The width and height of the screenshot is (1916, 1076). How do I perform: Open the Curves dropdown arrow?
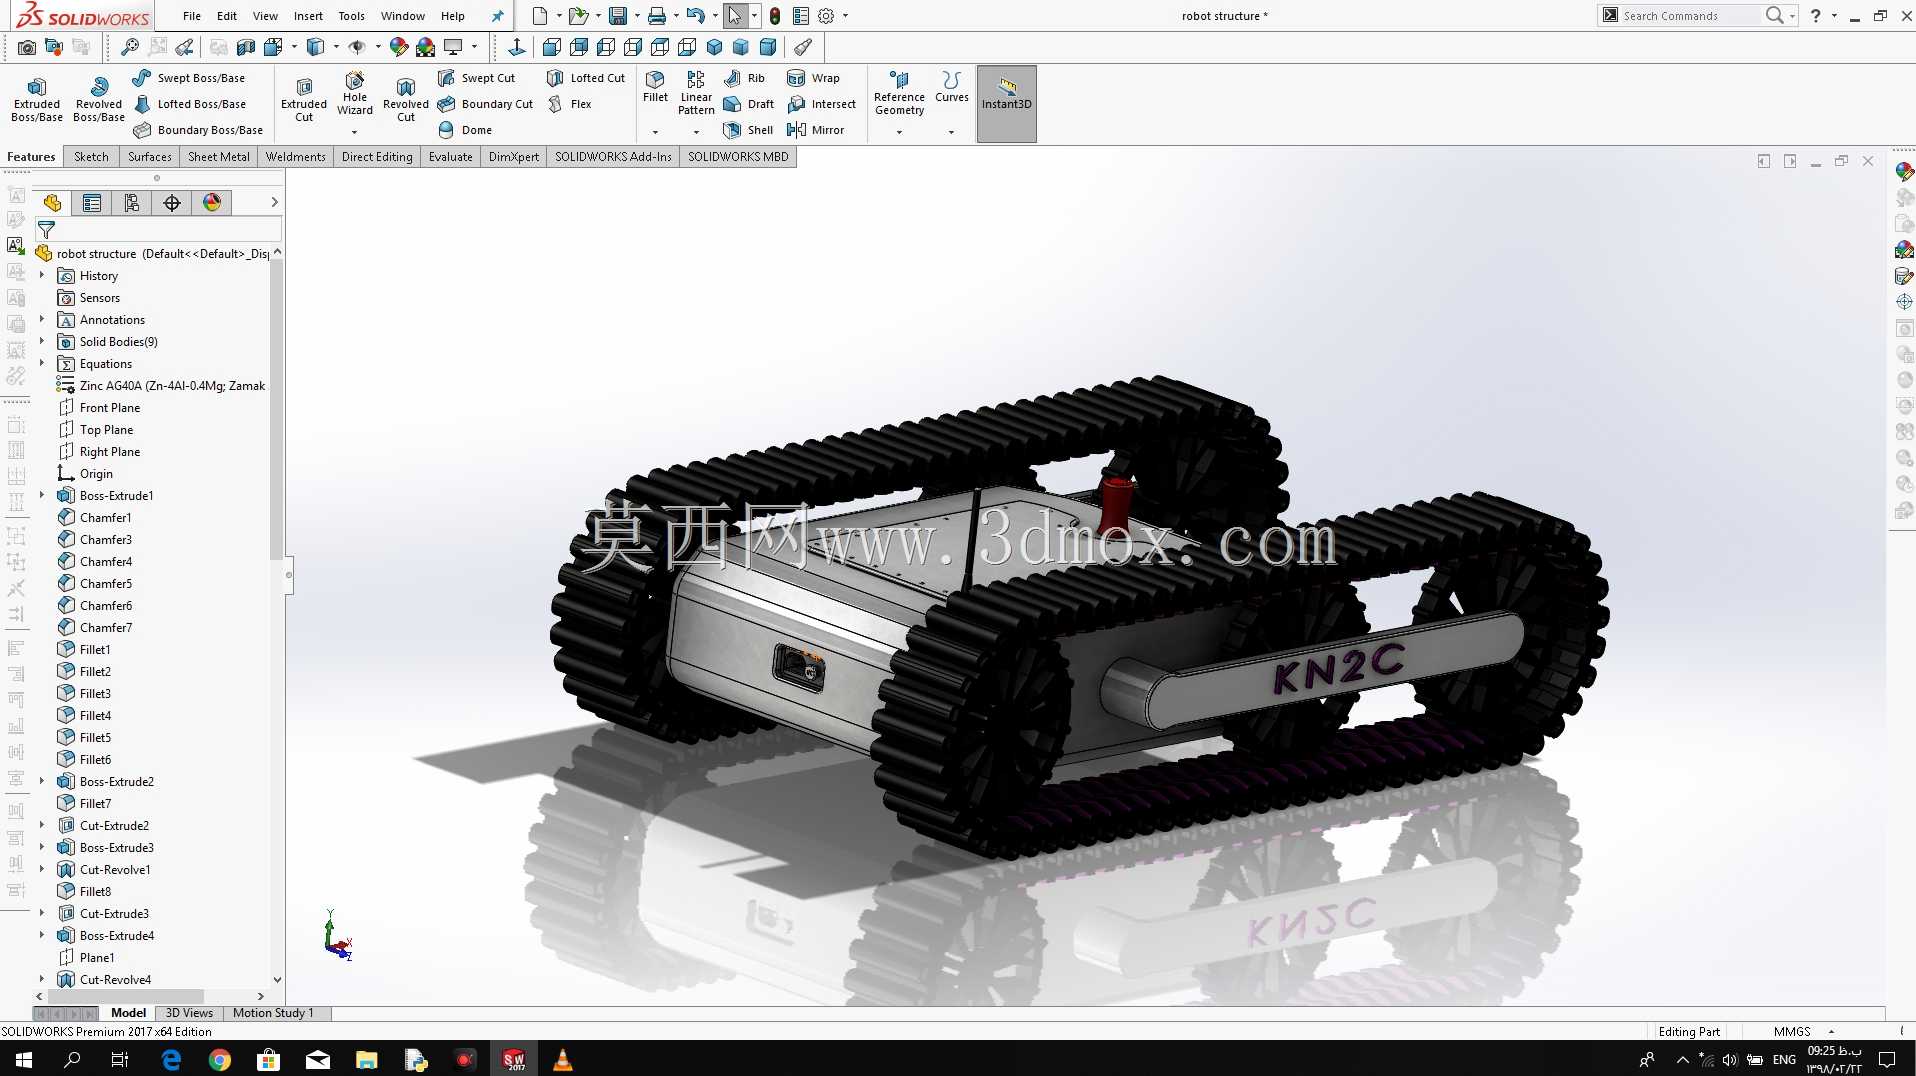click(951, 132)
